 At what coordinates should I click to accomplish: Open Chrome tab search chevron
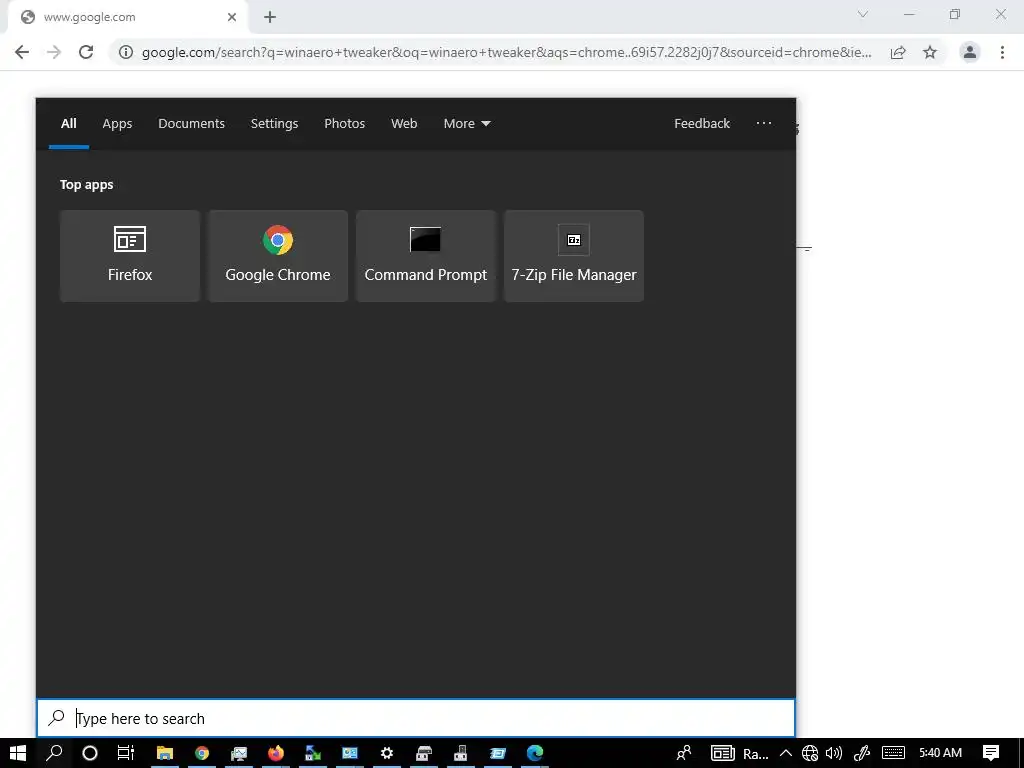(x=863, y=14)
